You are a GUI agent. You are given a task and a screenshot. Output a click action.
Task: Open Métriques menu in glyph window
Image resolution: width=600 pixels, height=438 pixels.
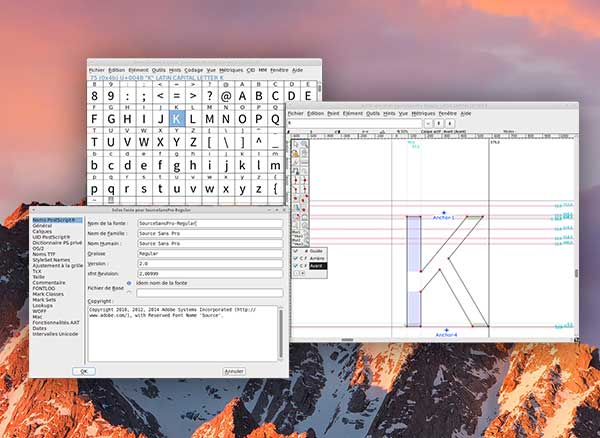coord(423,114)
